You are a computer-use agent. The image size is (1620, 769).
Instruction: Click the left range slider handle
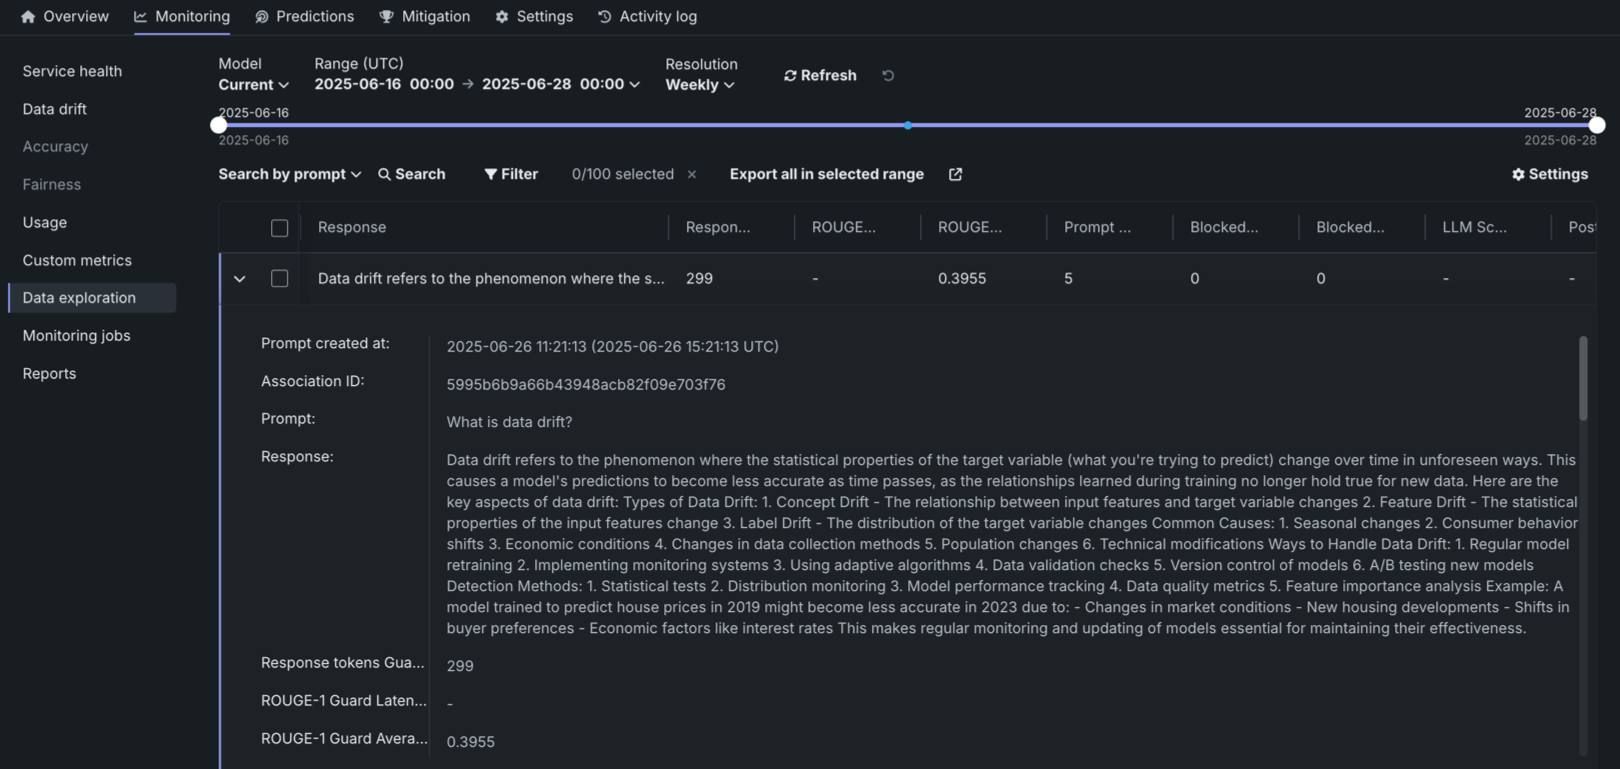[219, 125]
